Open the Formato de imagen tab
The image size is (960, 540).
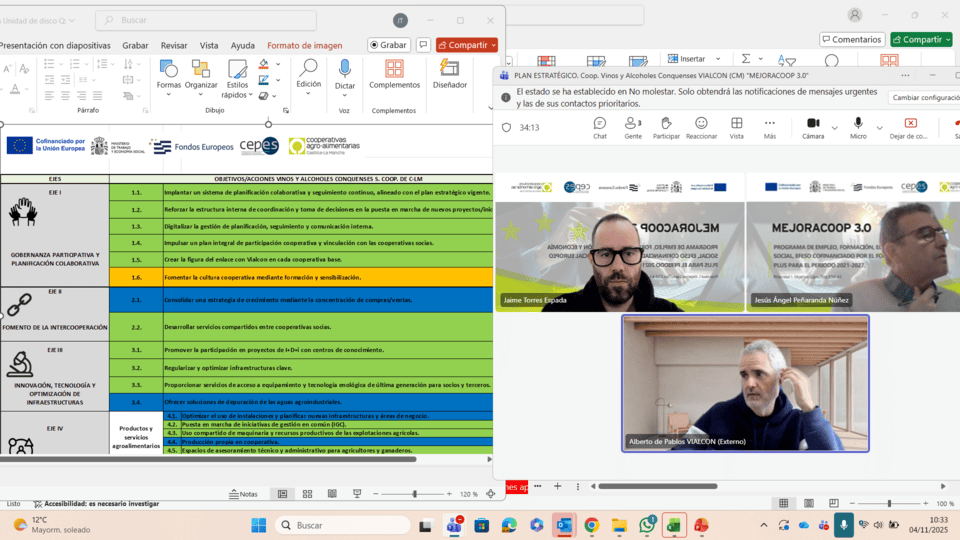tap(304, 45)
